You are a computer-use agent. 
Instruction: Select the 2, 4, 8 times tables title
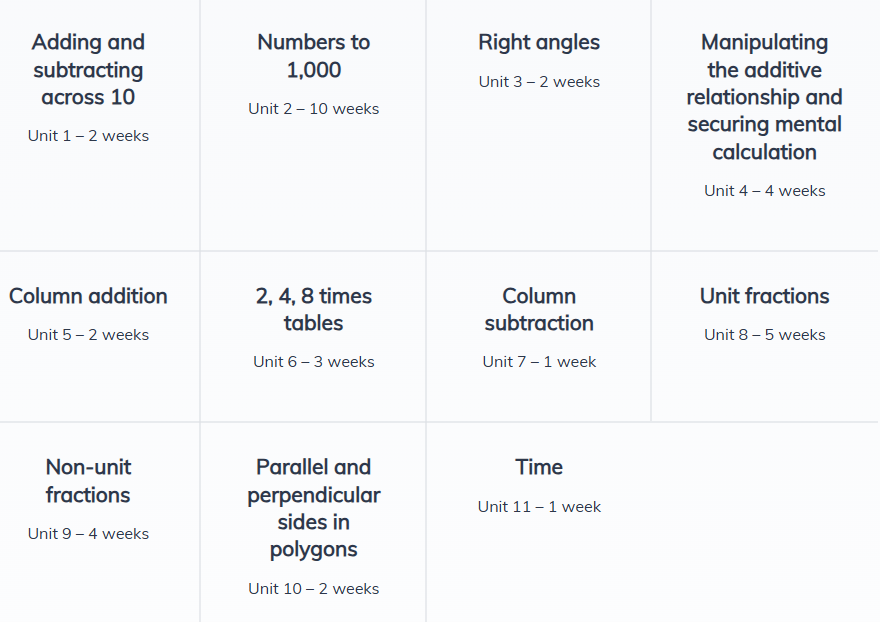(x=313, y=309)
